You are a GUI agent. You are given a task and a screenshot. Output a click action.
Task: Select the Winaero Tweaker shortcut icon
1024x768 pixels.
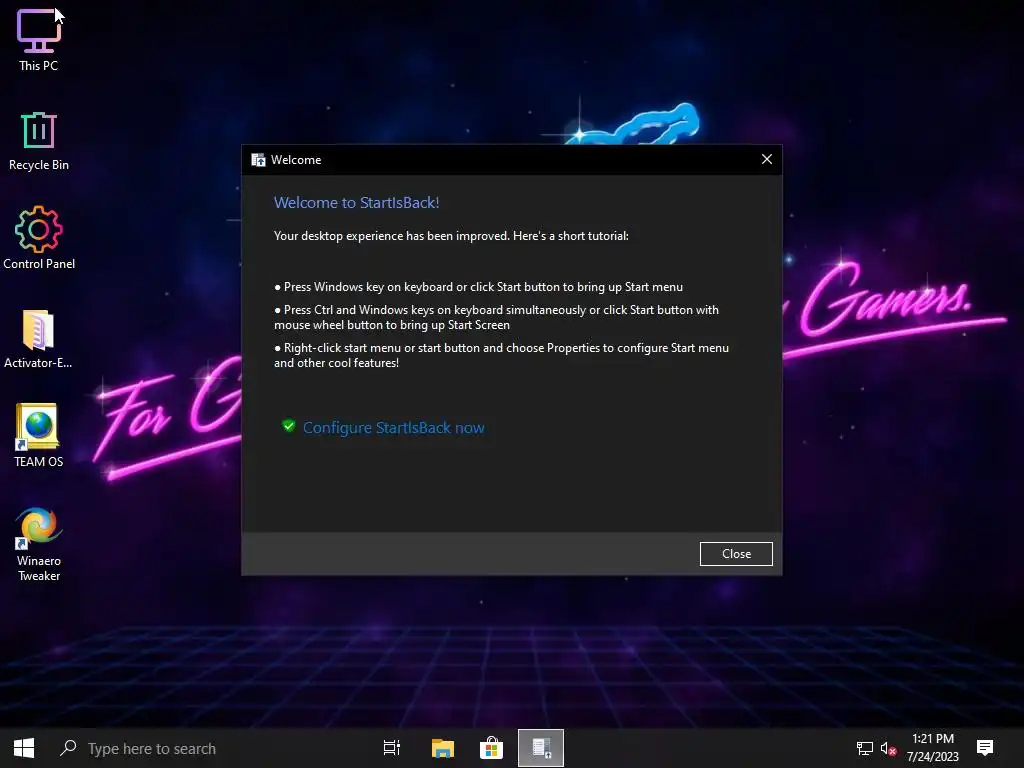pos(39,528)
